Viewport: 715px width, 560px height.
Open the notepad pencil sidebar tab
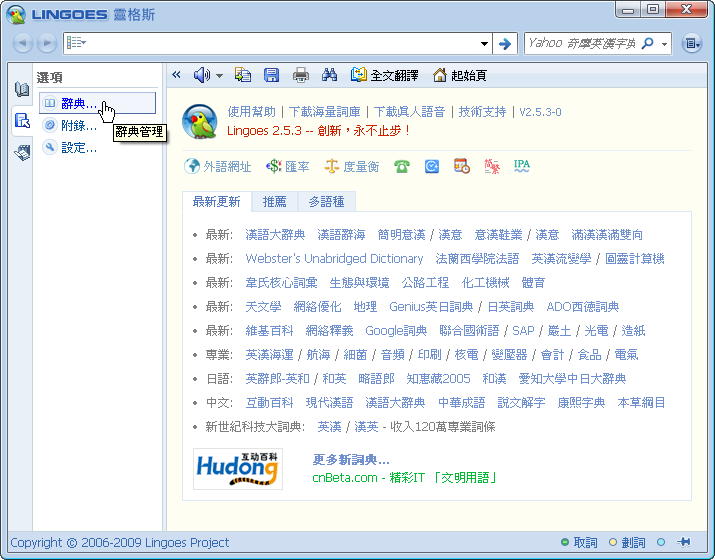(x=22, y=152)
